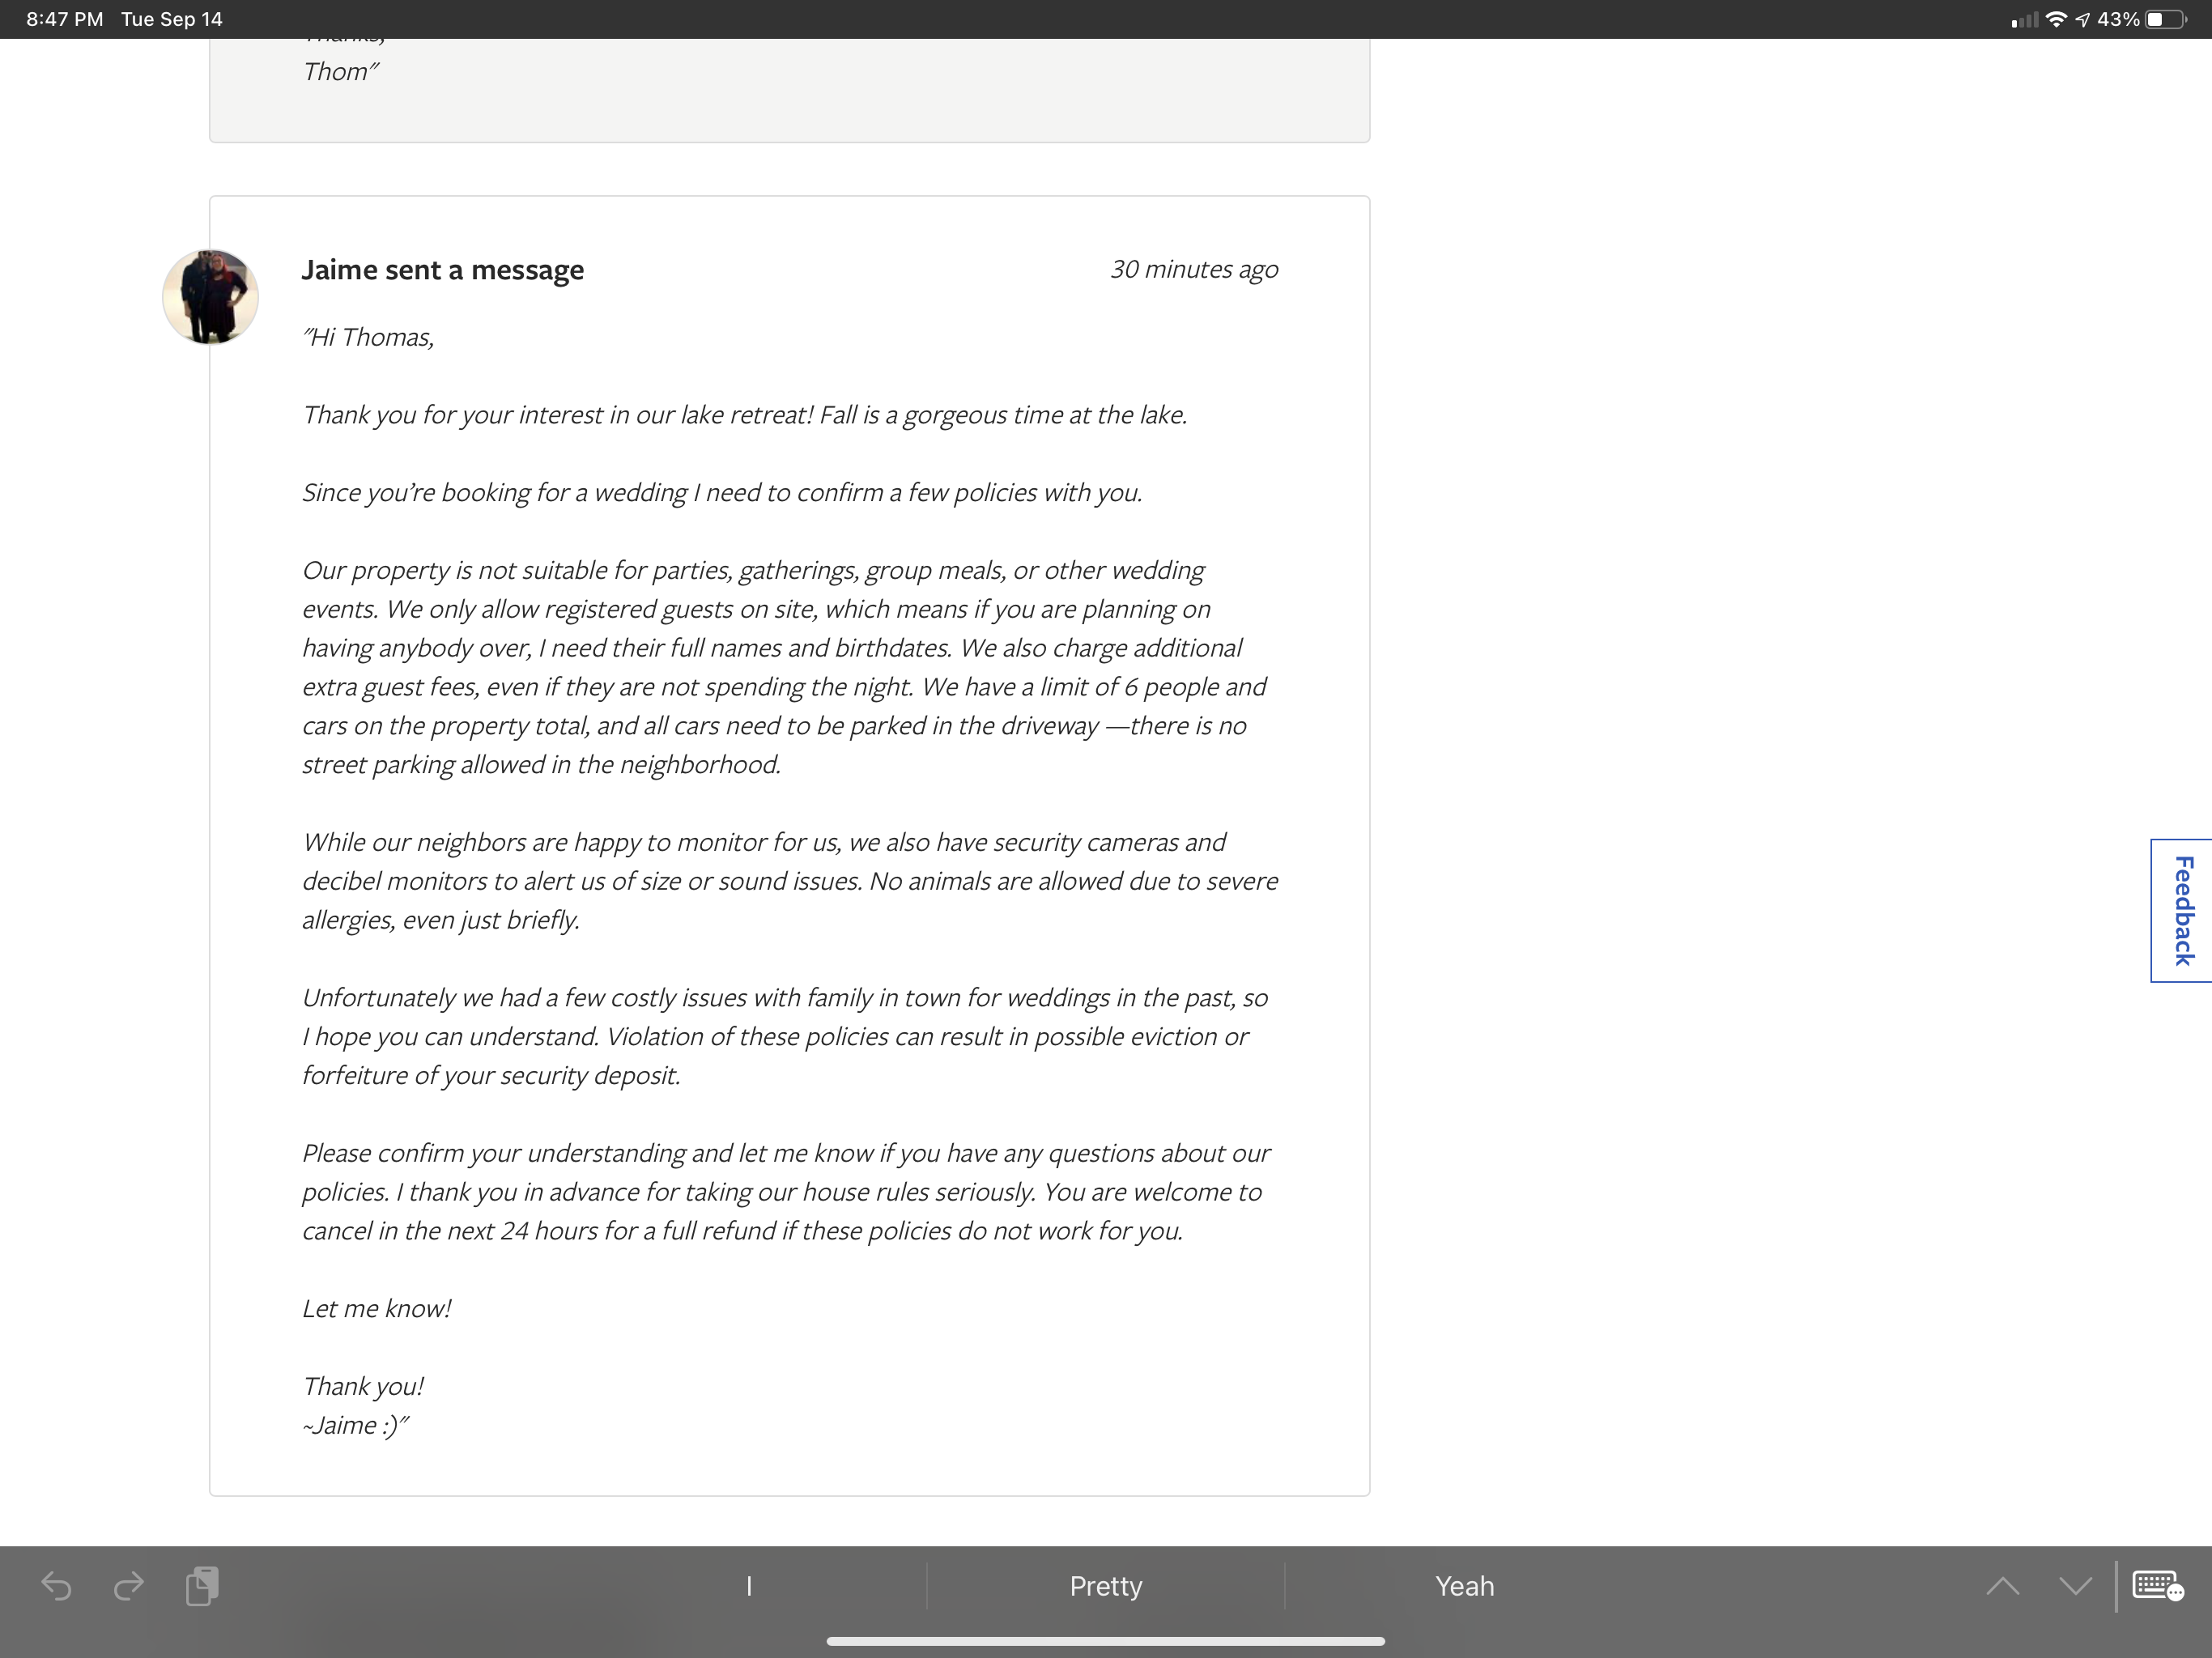Tap the Paste clipboard icon
2212x1658 pixels.
(203, 1586)
